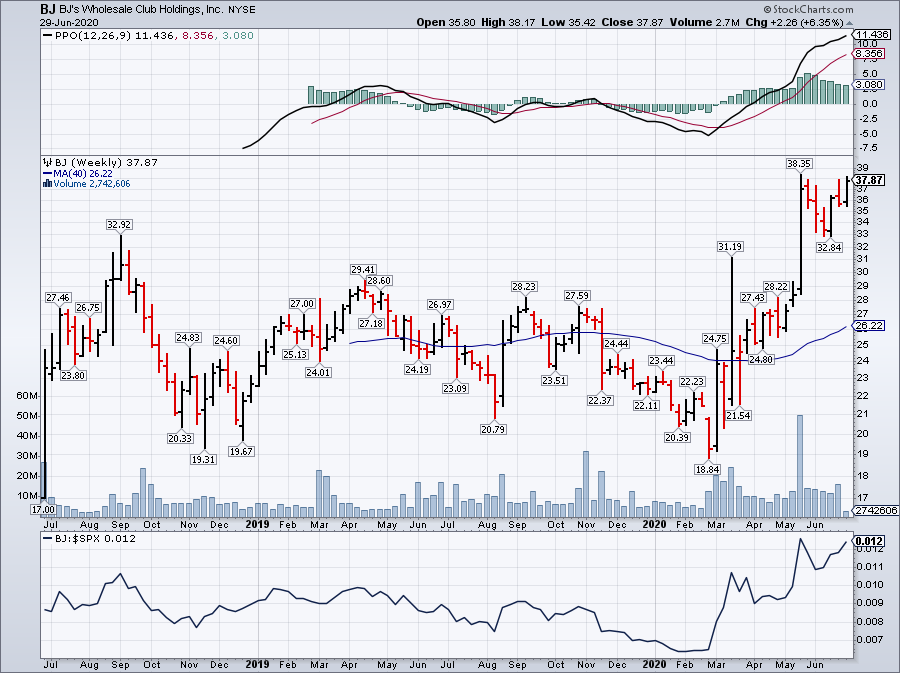Click the 28.60 price marker
The image size is (900, 673).
click(x=379, y=281)
